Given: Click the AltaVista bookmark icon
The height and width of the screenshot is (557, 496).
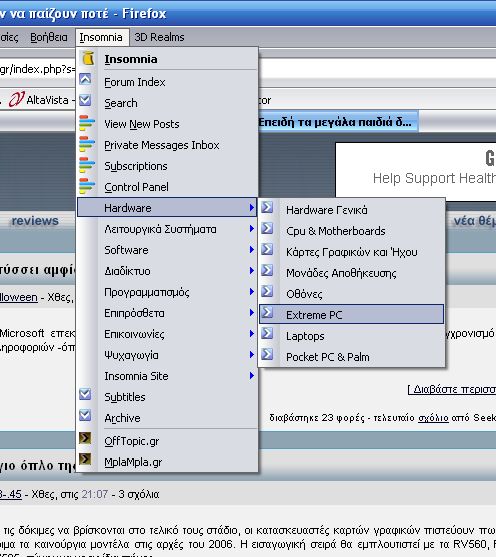Looking at the screenshot, I should pyautogui.click(x=16, y=99).
